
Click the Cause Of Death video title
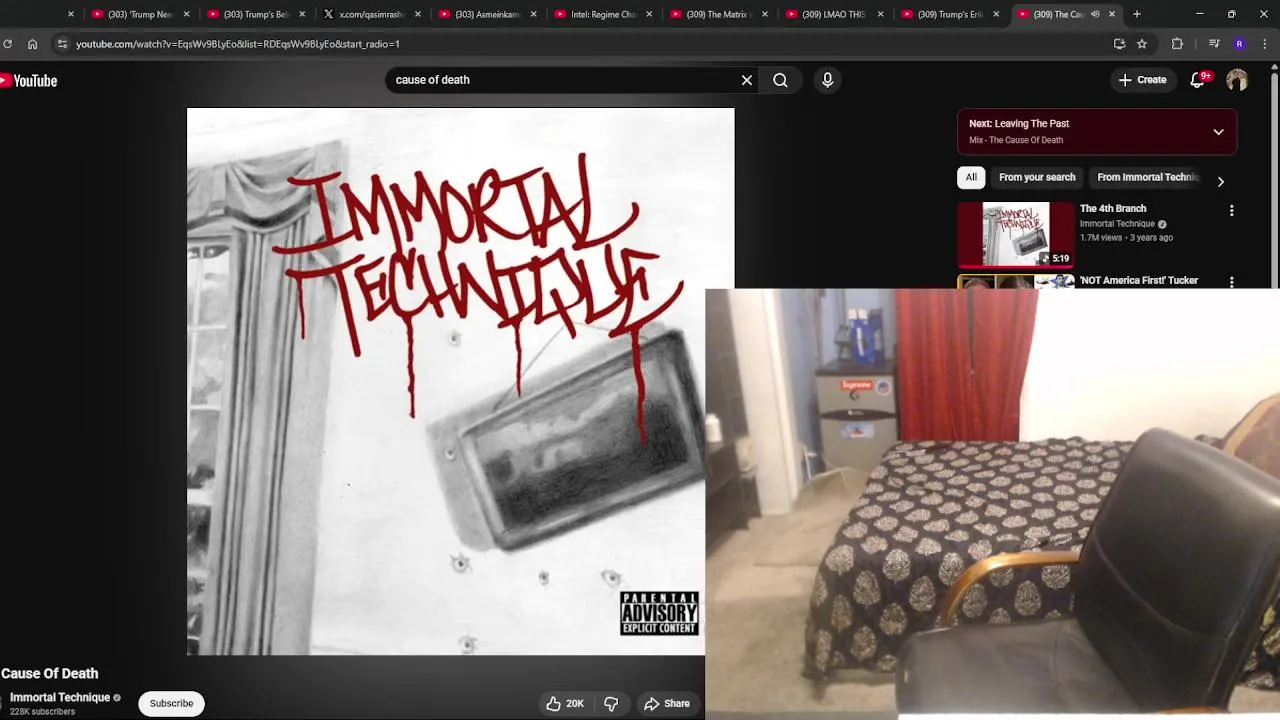(x=50, y=674)
